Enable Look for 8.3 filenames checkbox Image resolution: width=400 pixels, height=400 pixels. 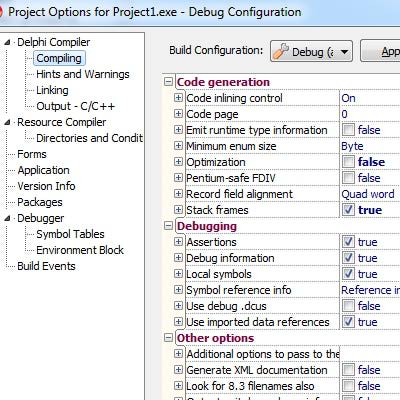[x=348, y=386]
